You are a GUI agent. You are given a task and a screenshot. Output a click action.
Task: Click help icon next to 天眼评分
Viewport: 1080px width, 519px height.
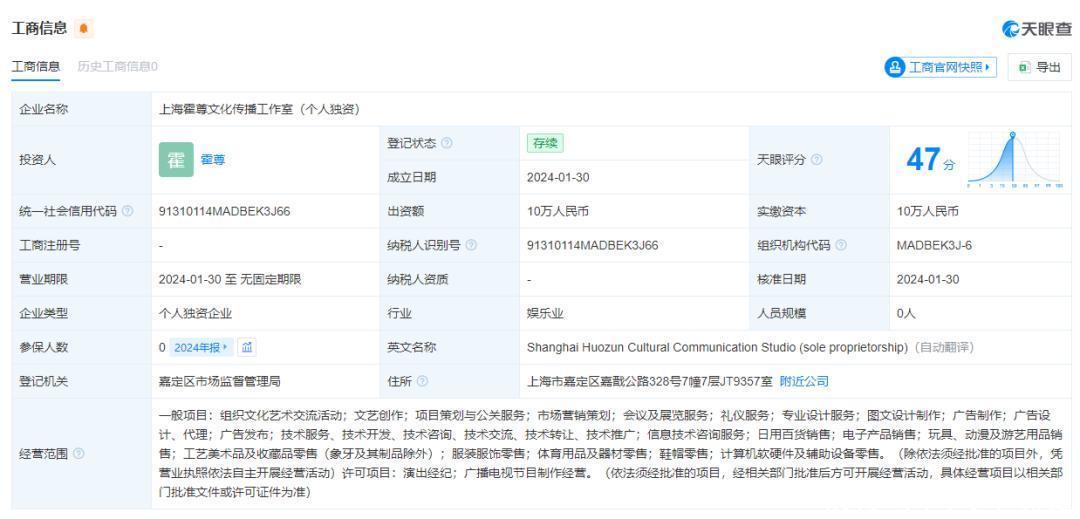pyautogui.click(x=817, y=160)
